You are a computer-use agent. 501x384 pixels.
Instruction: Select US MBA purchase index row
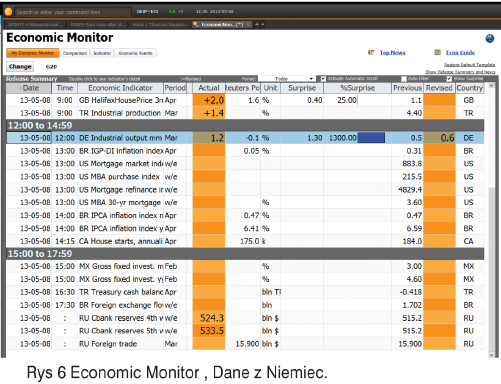[245, 177]
